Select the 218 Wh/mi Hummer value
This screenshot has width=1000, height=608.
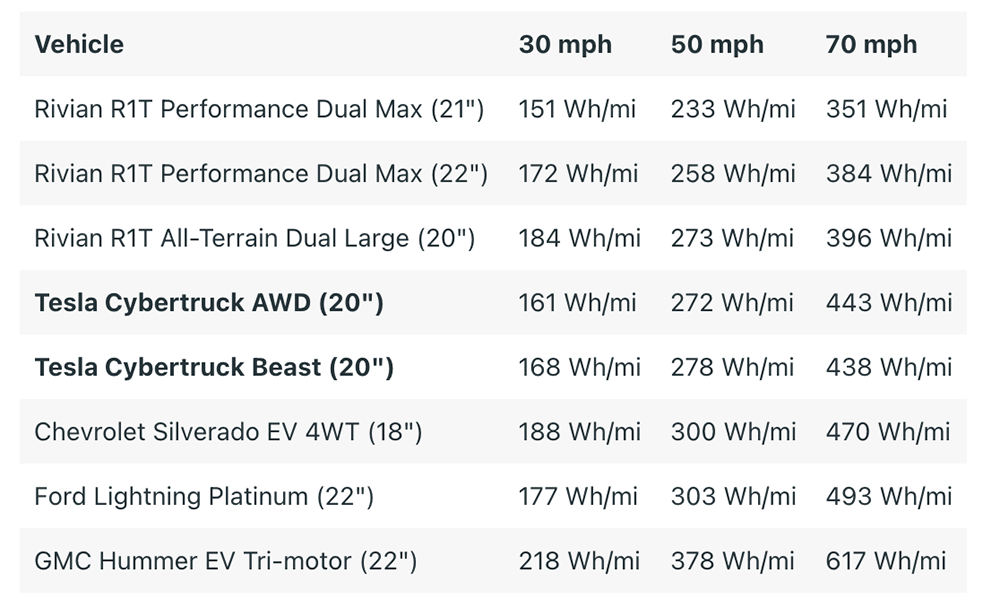pos(579,561)
